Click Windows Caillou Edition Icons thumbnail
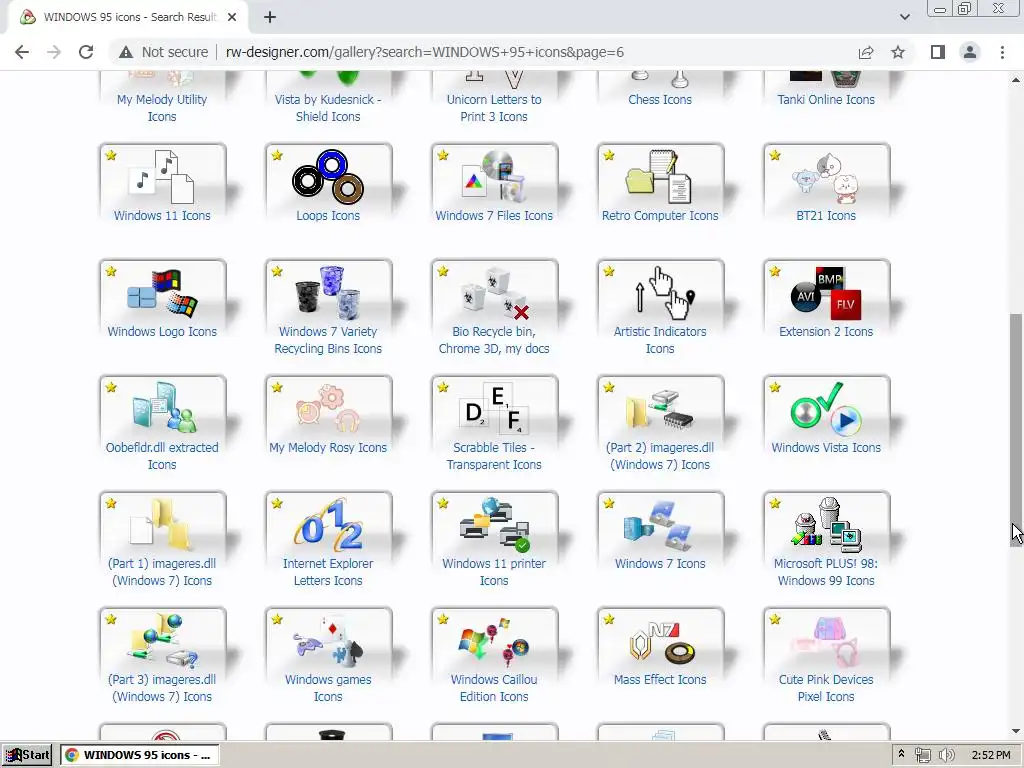1024x768 pixels. [494, 640]
